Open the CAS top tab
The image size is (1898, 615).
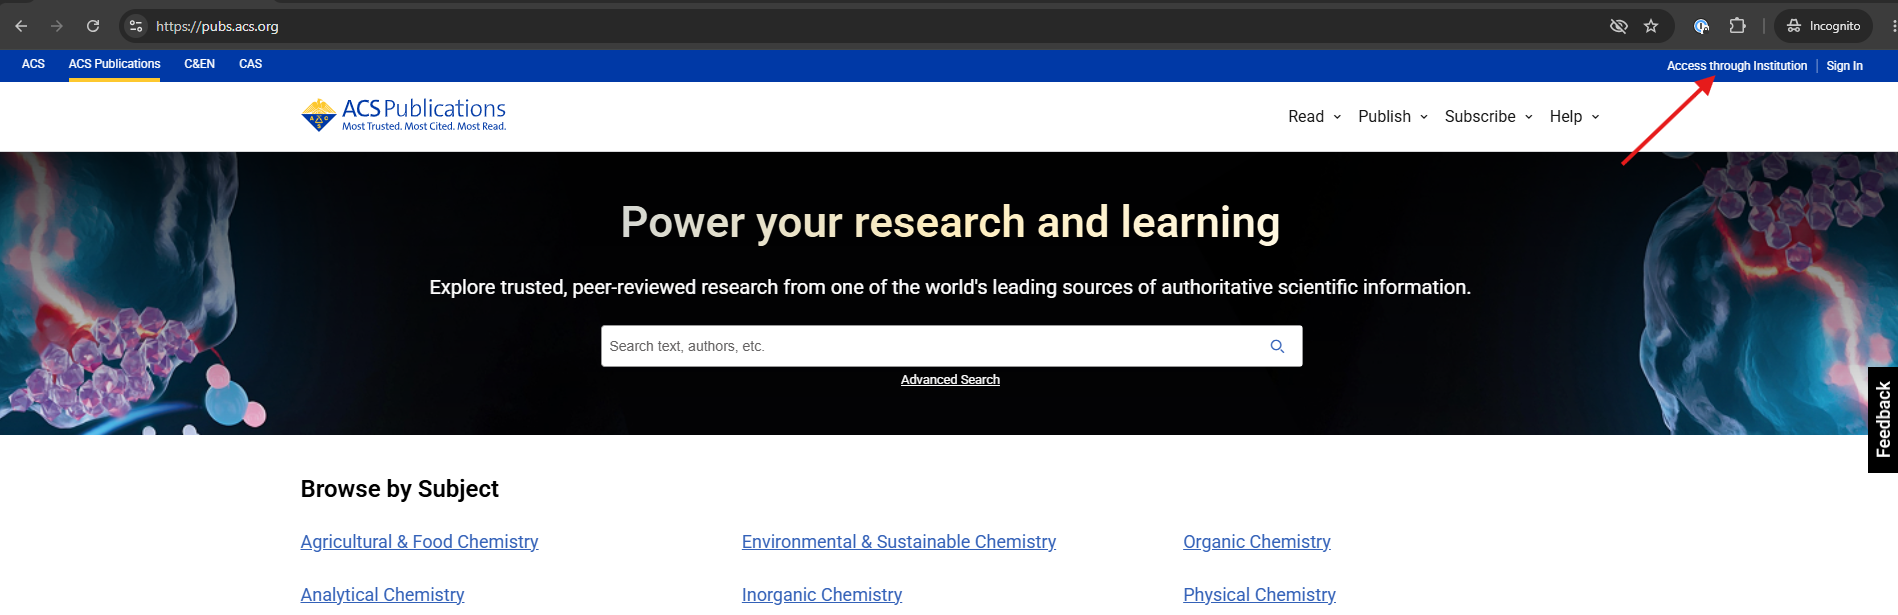250,64
